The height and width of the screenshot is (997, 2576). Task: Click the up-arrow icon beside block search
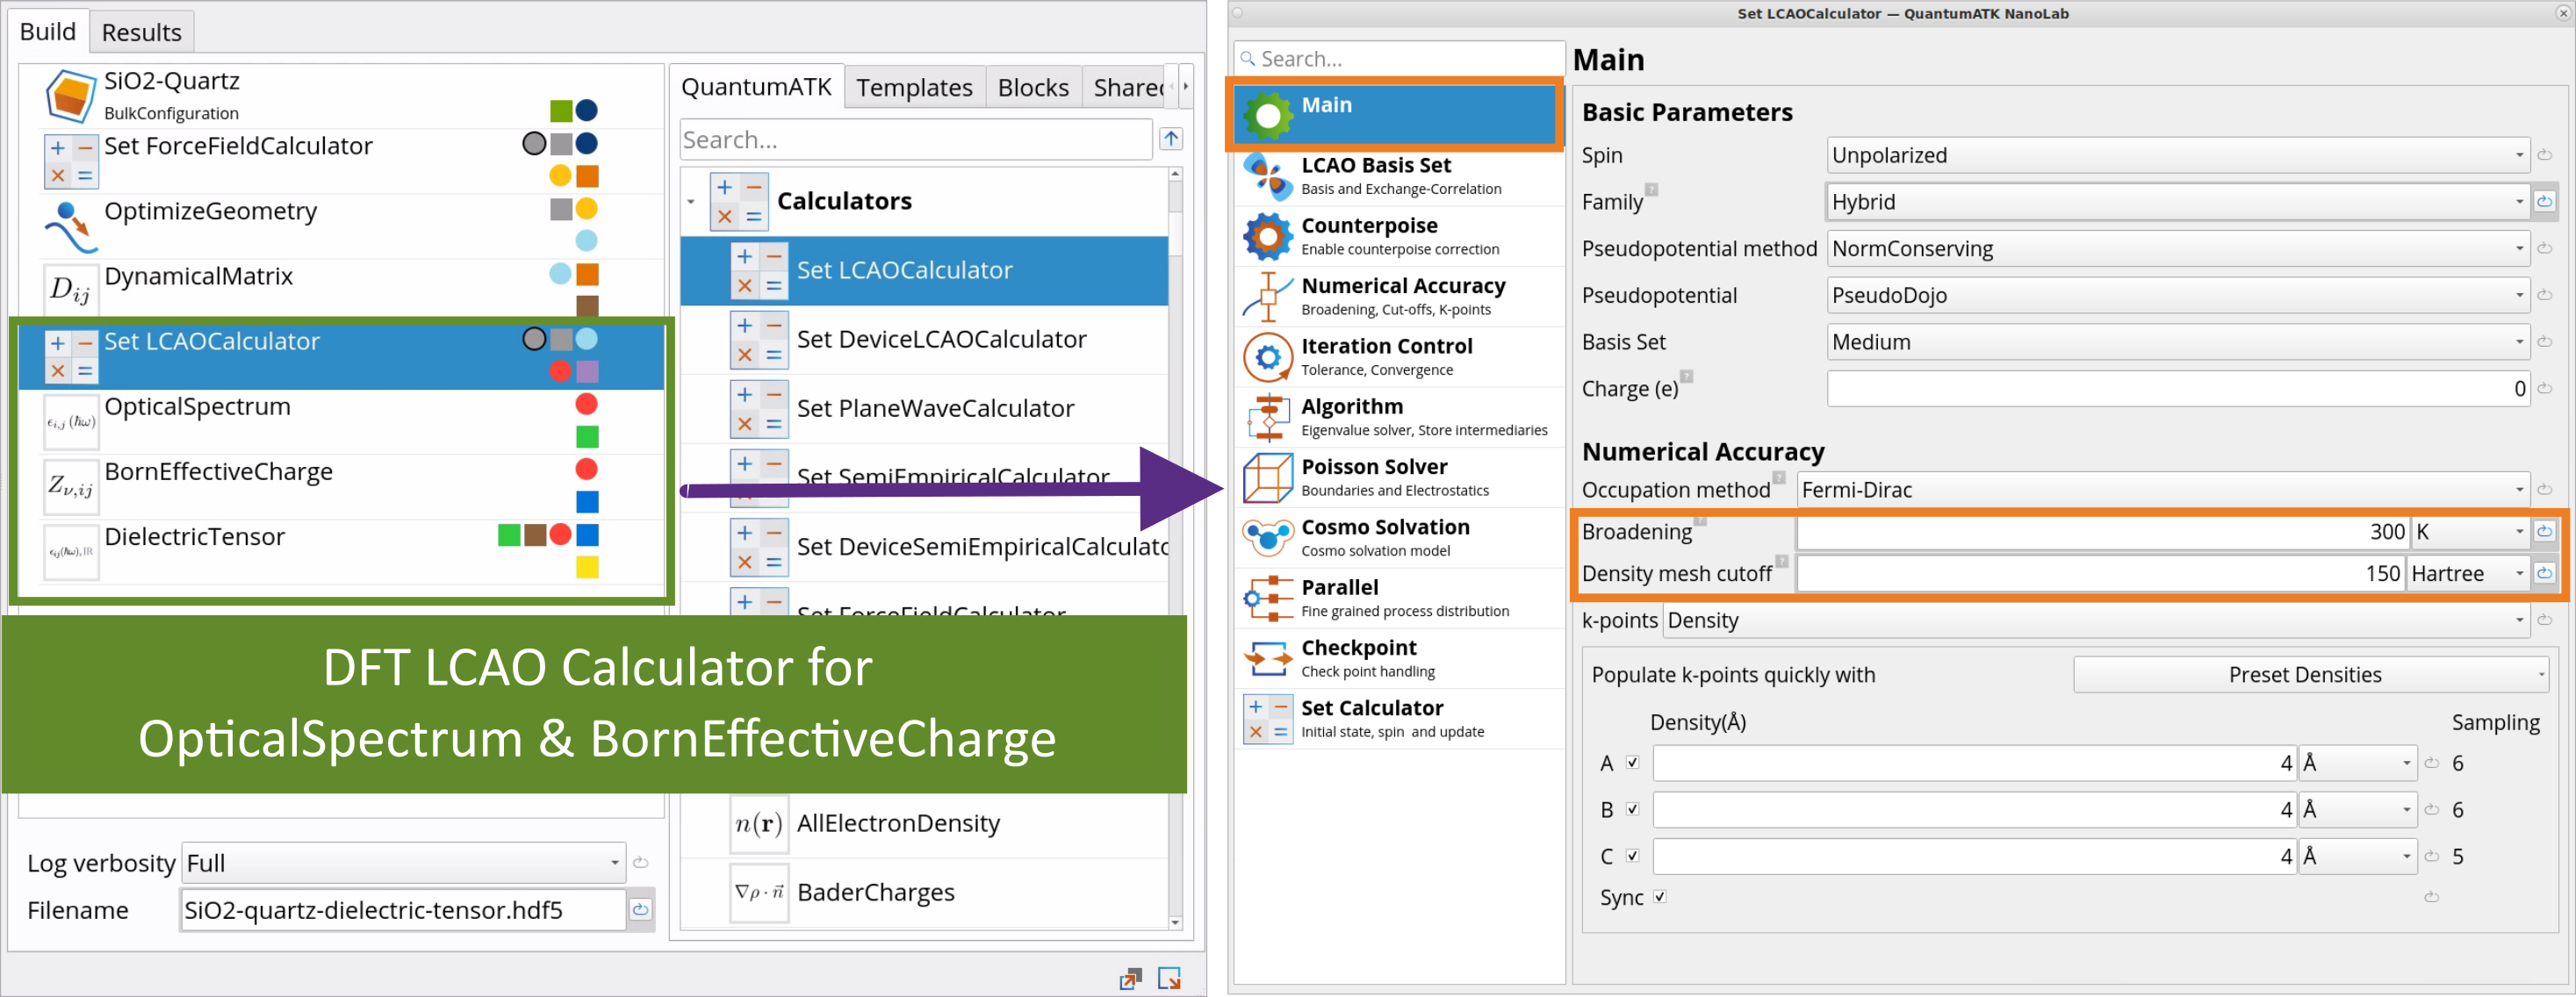pyautogui.click(x=1171, y=139)
